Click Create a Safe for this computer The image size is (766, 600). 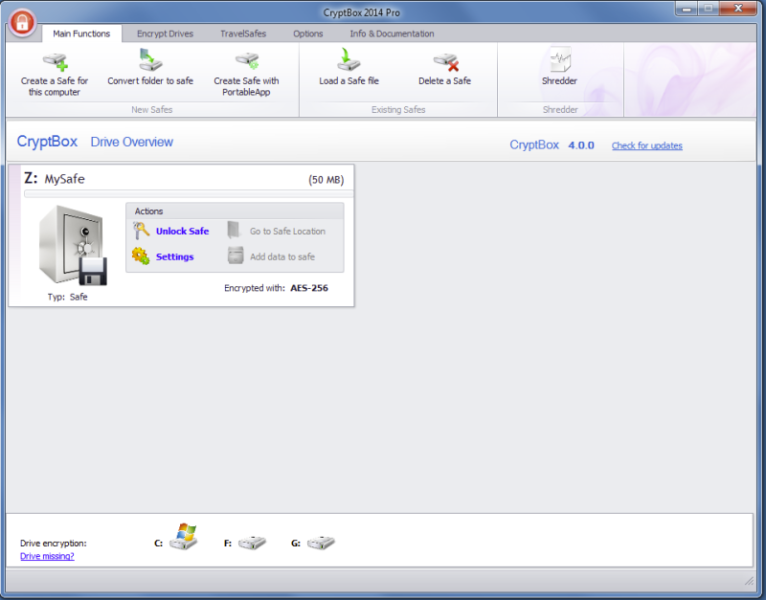tap(54, 73)
